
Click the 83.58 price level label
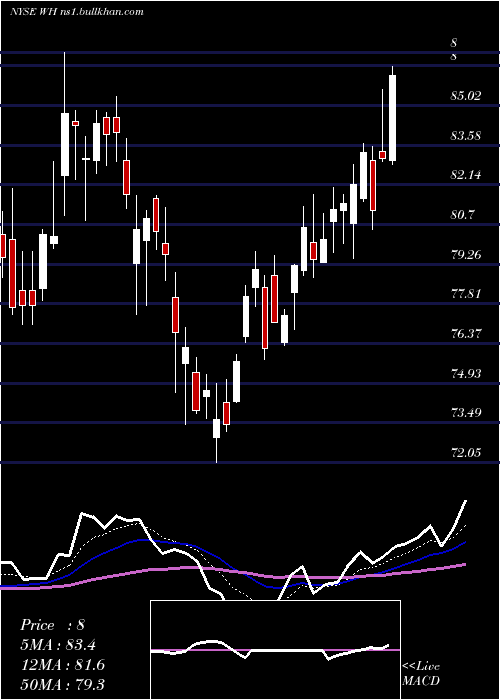tap(466, 135)
